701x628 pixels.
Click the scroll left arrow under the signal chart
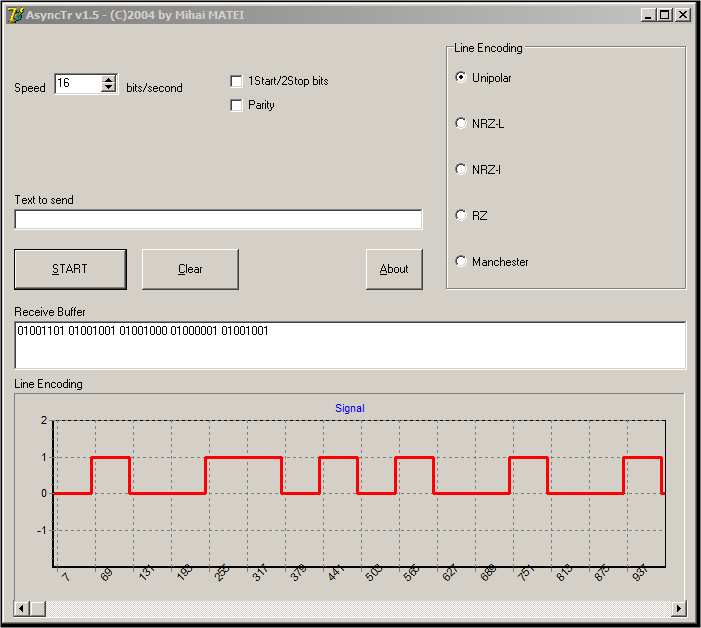(x=21, y=608)
